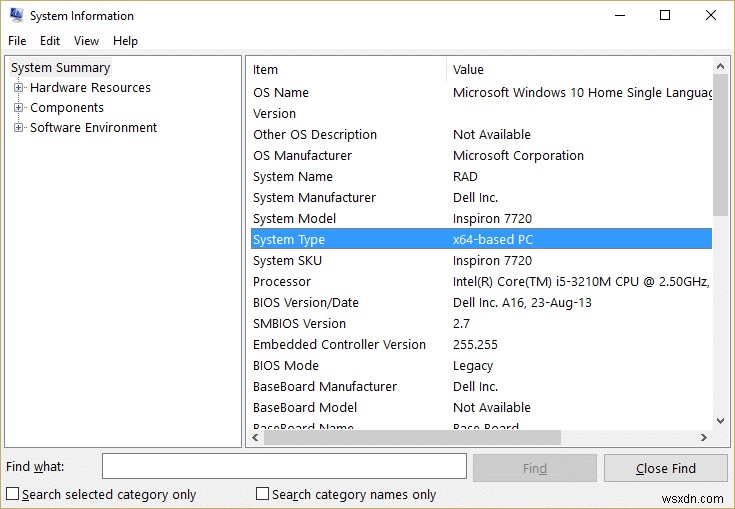Image resolution: width=735 pixels, height=509 pixels.
Task: Enable Search category names only checkbox
Action: pos(263,494)
